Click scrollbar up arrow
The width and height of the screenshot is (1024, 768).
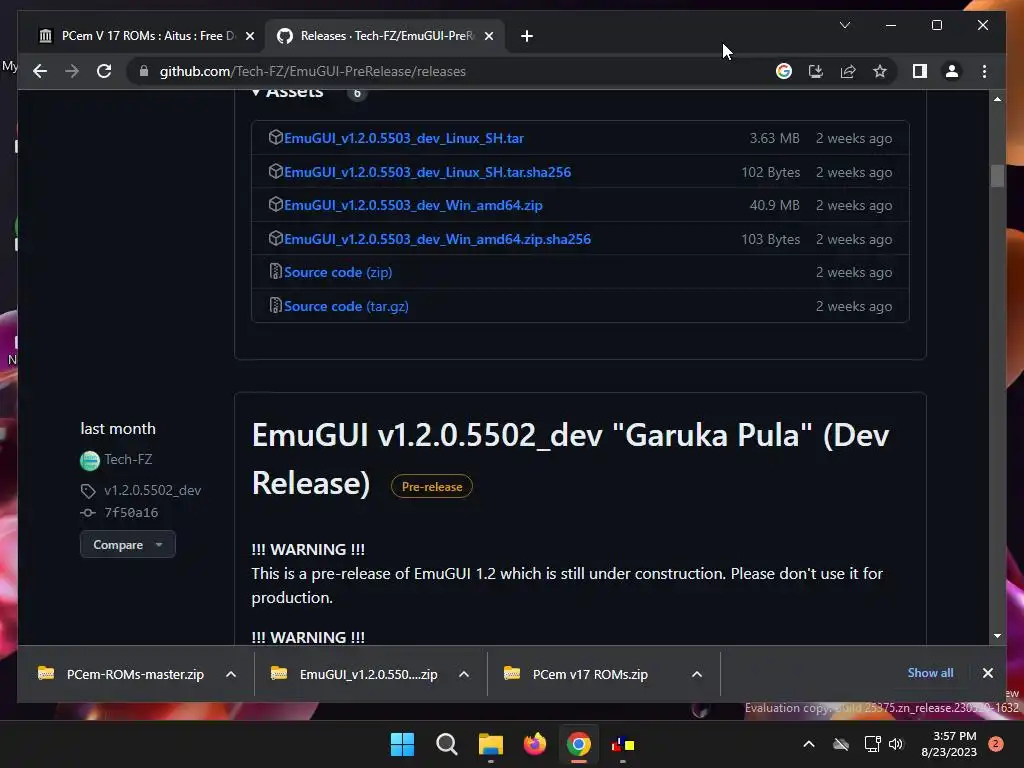point(997,99)
